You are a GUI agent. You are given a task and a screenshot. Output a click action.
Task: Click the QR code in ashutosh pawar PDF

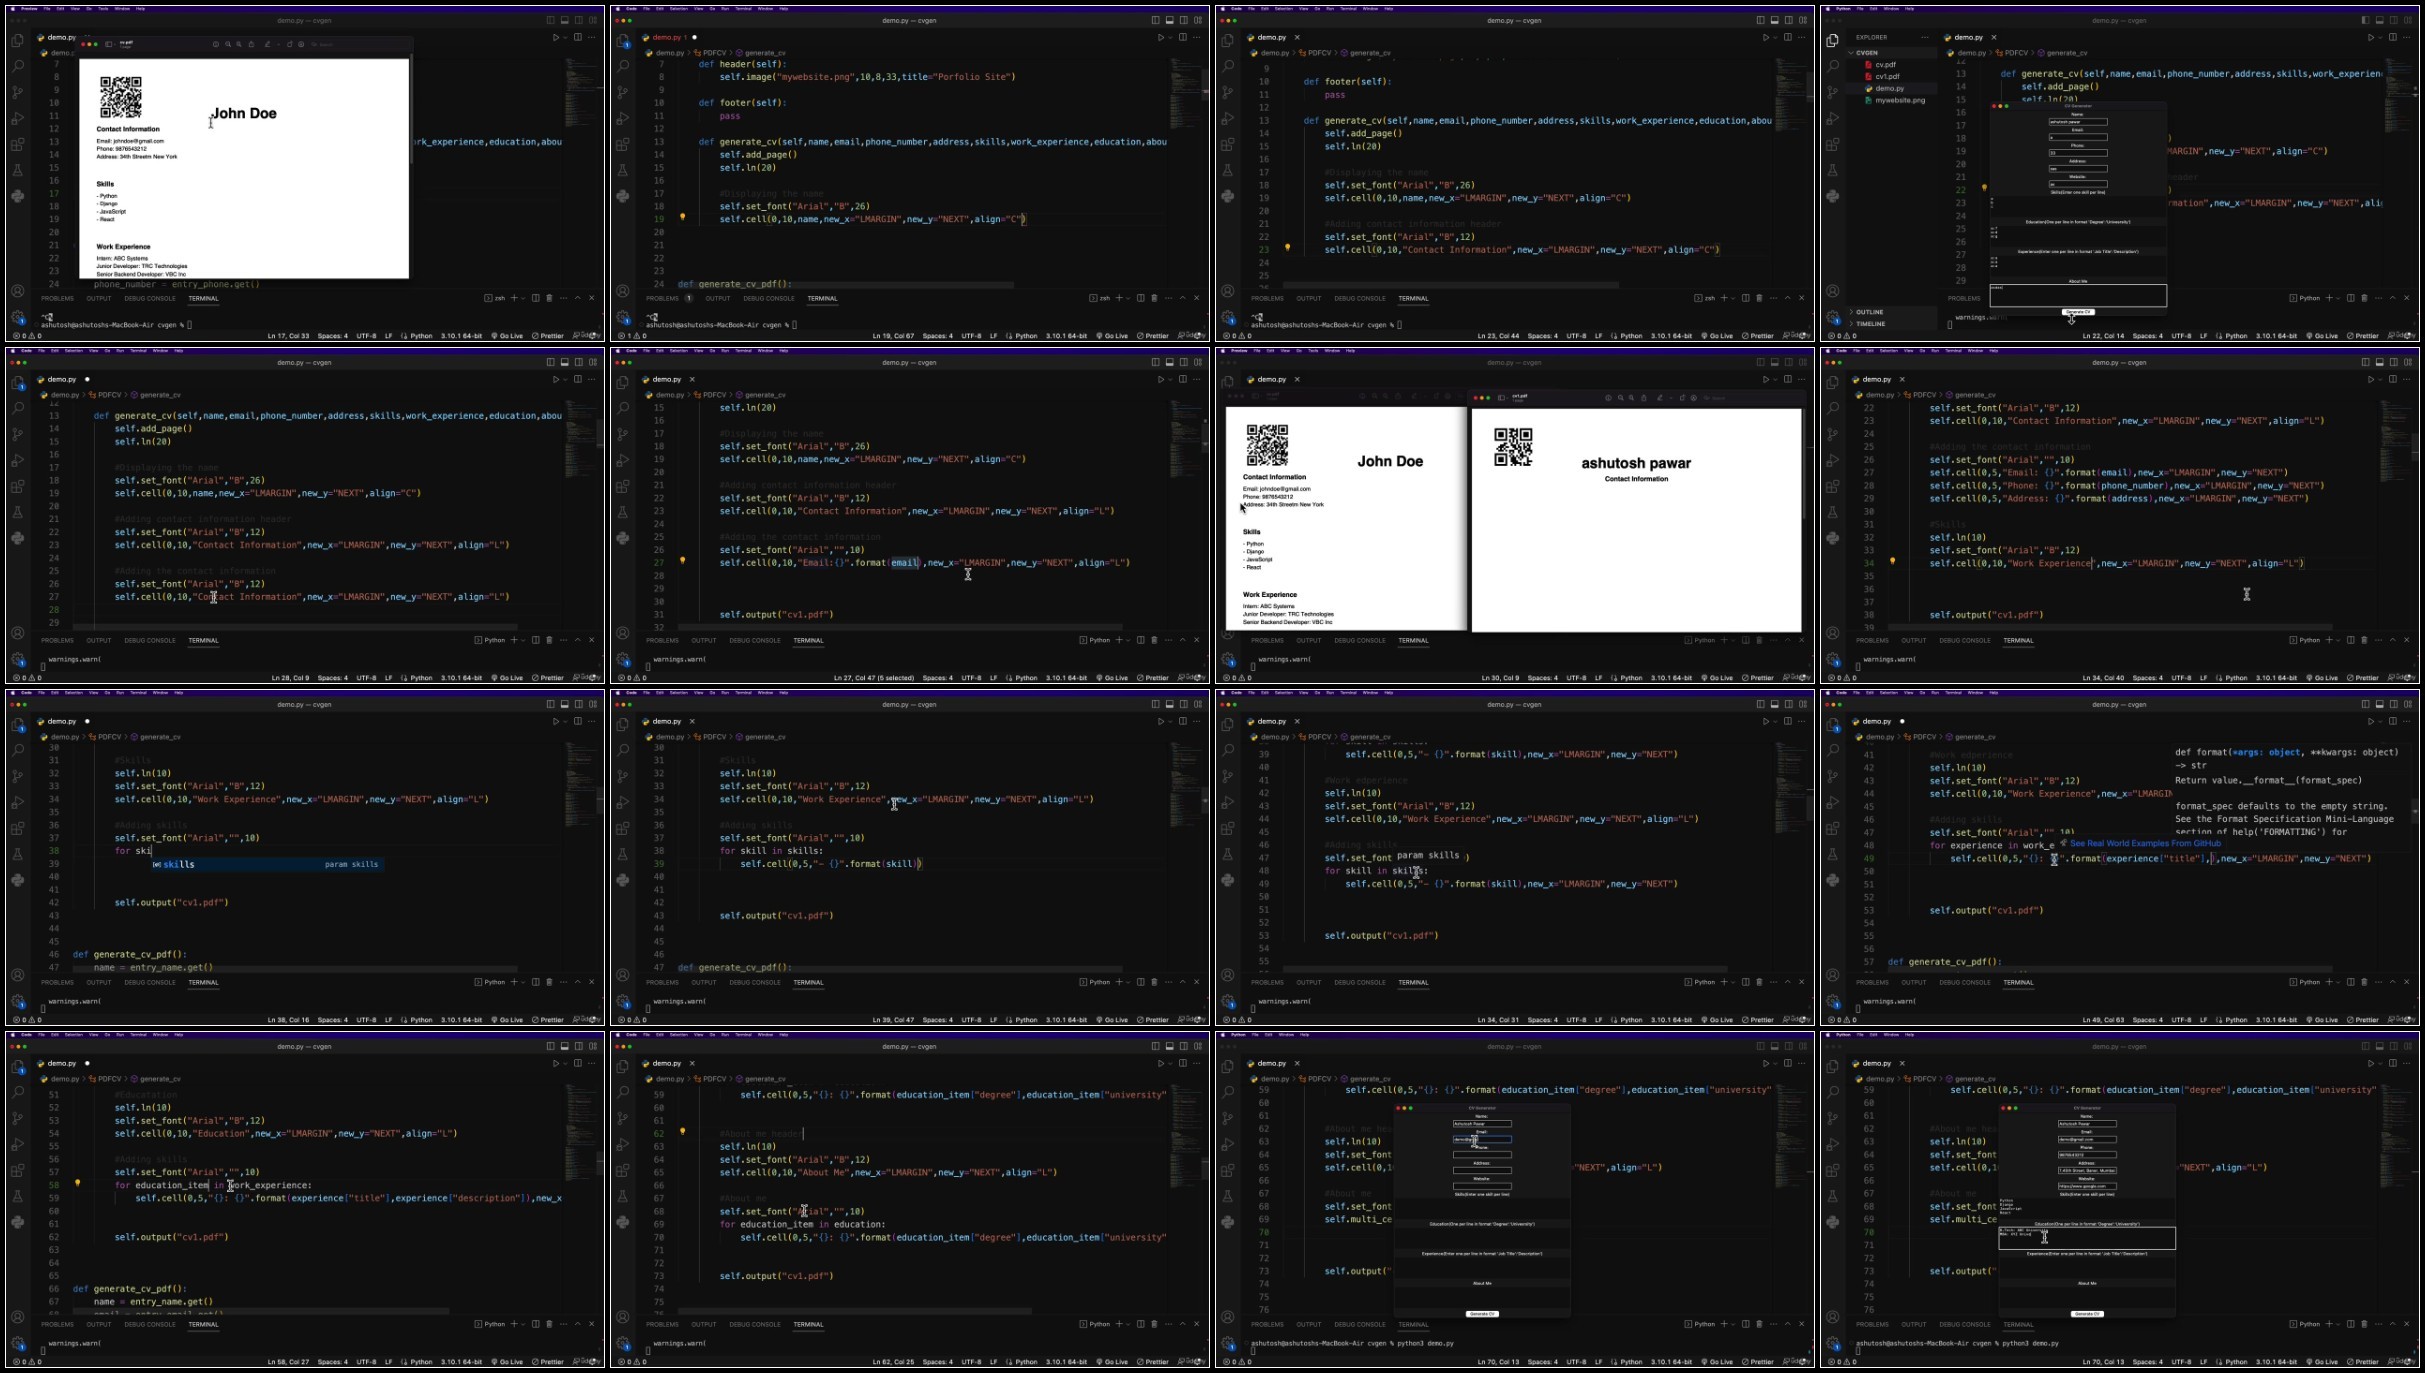point(1513,447)
